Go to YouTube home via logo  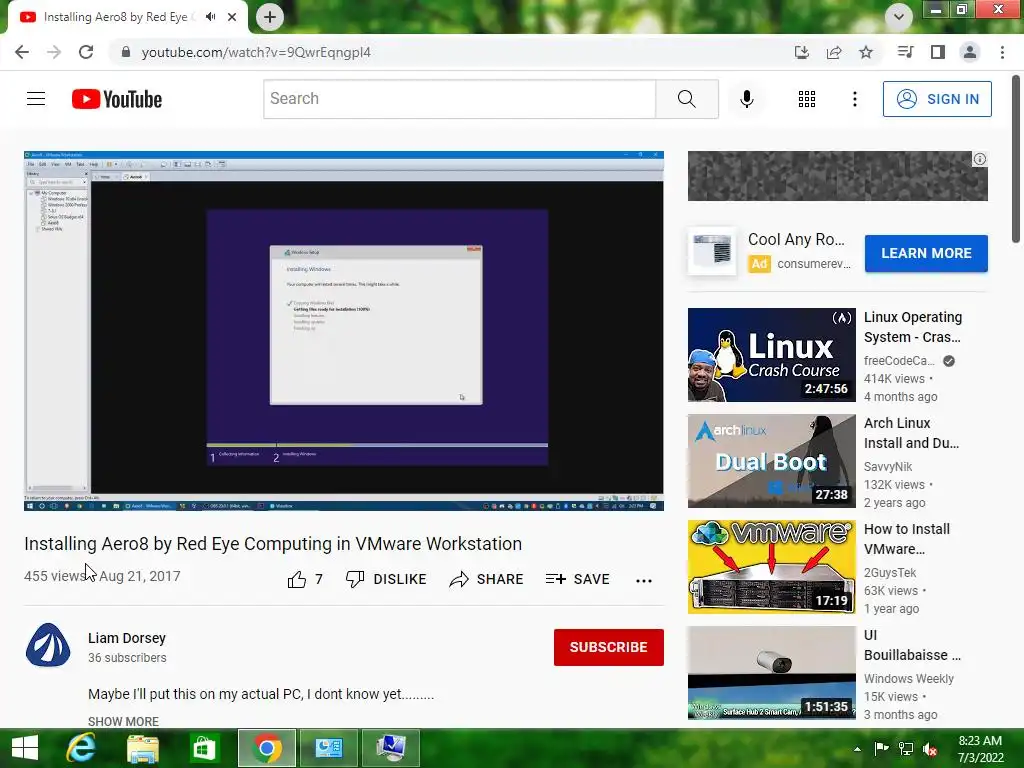tap(117, 99)
